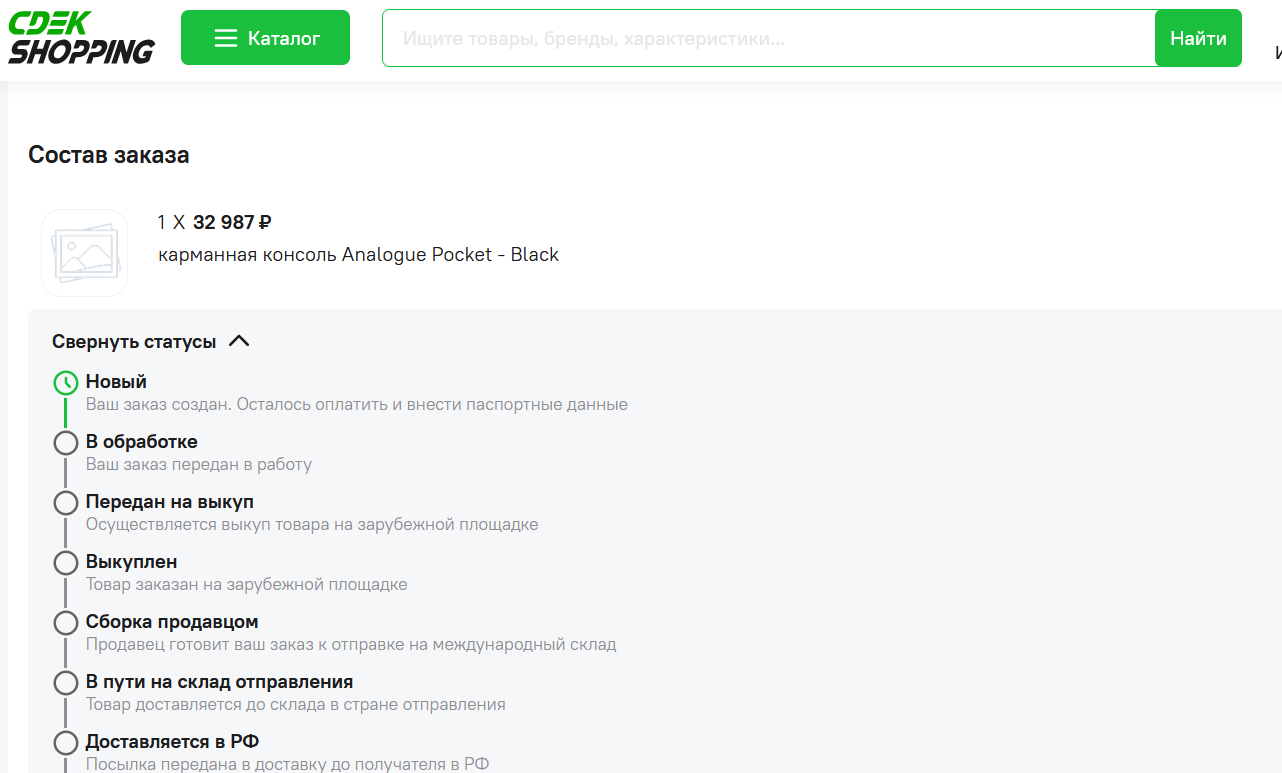Click the hamburger icon in Каталог button
Viewport: 1282px width, 773px height.
(226, 38)
